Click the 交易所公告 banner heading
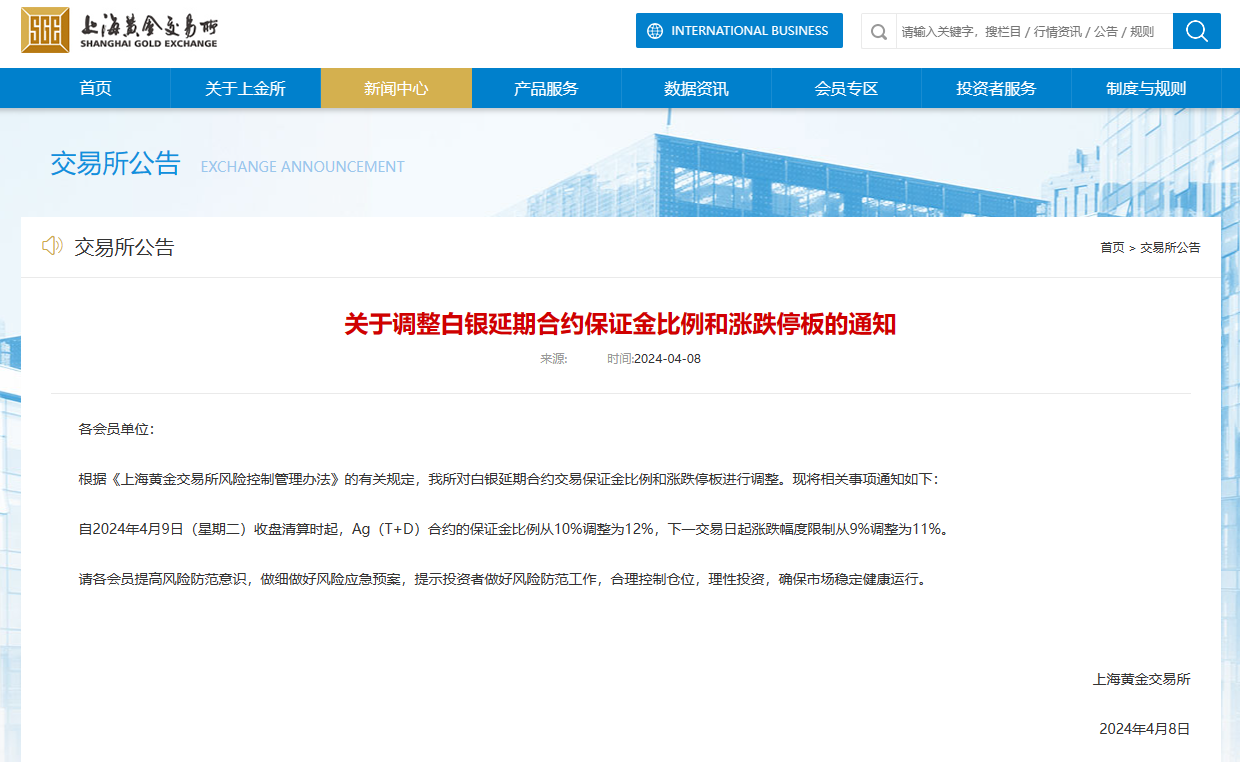Image resolution: width=1240 pixels, height=762 pixels. tap(115, 164)
